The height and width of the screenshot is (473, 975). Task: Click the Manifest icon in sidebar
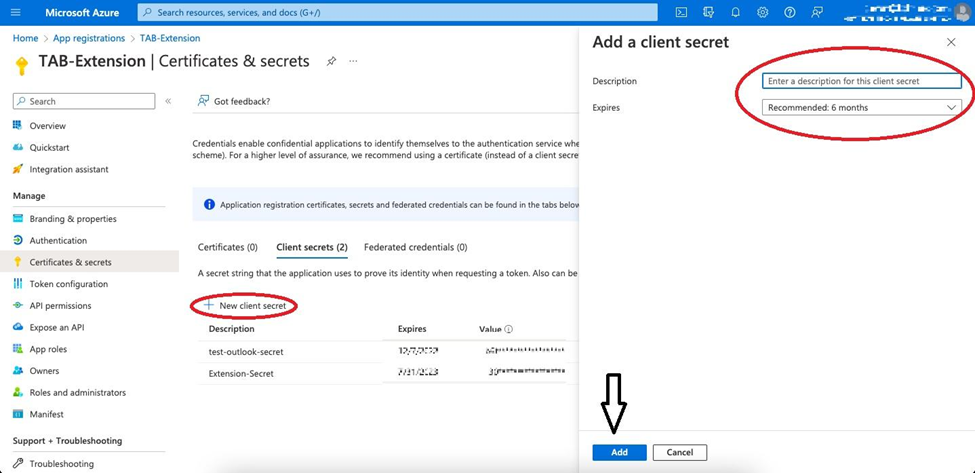(17, 414)
